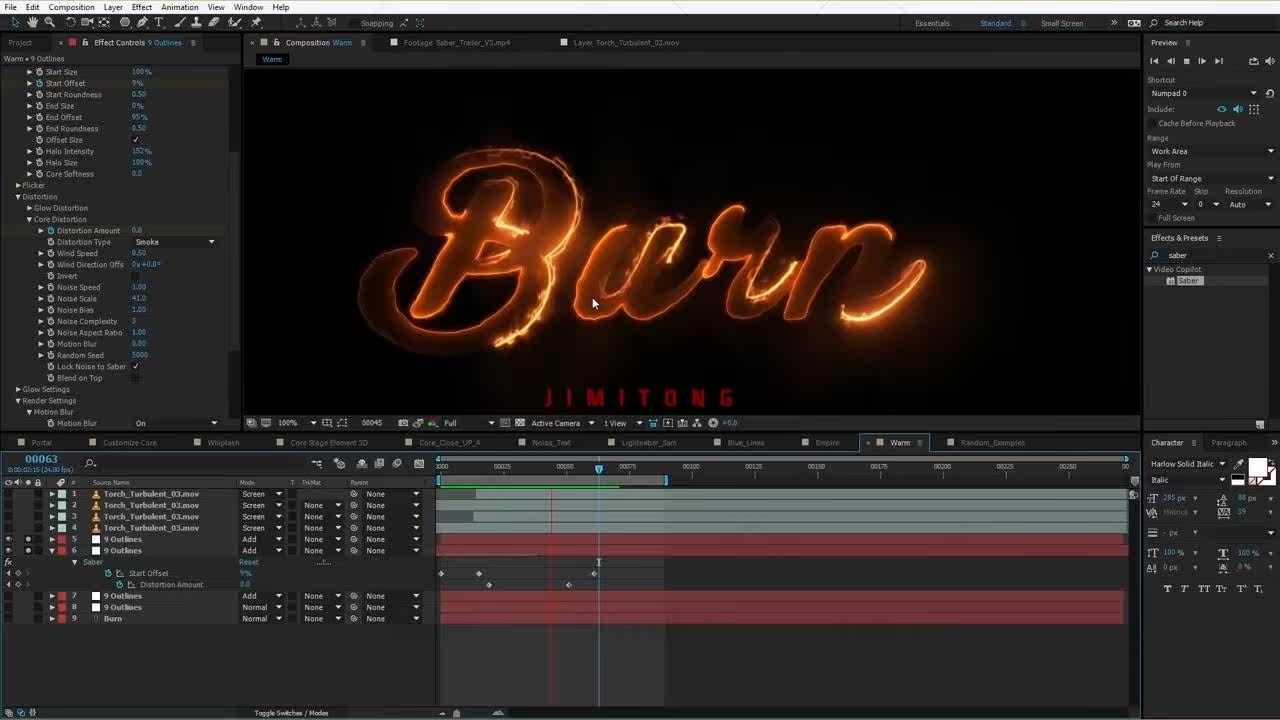Screen dimensions: 1280x720
Task: Select the Clone Stamp tool
Action: coord(197,22)
